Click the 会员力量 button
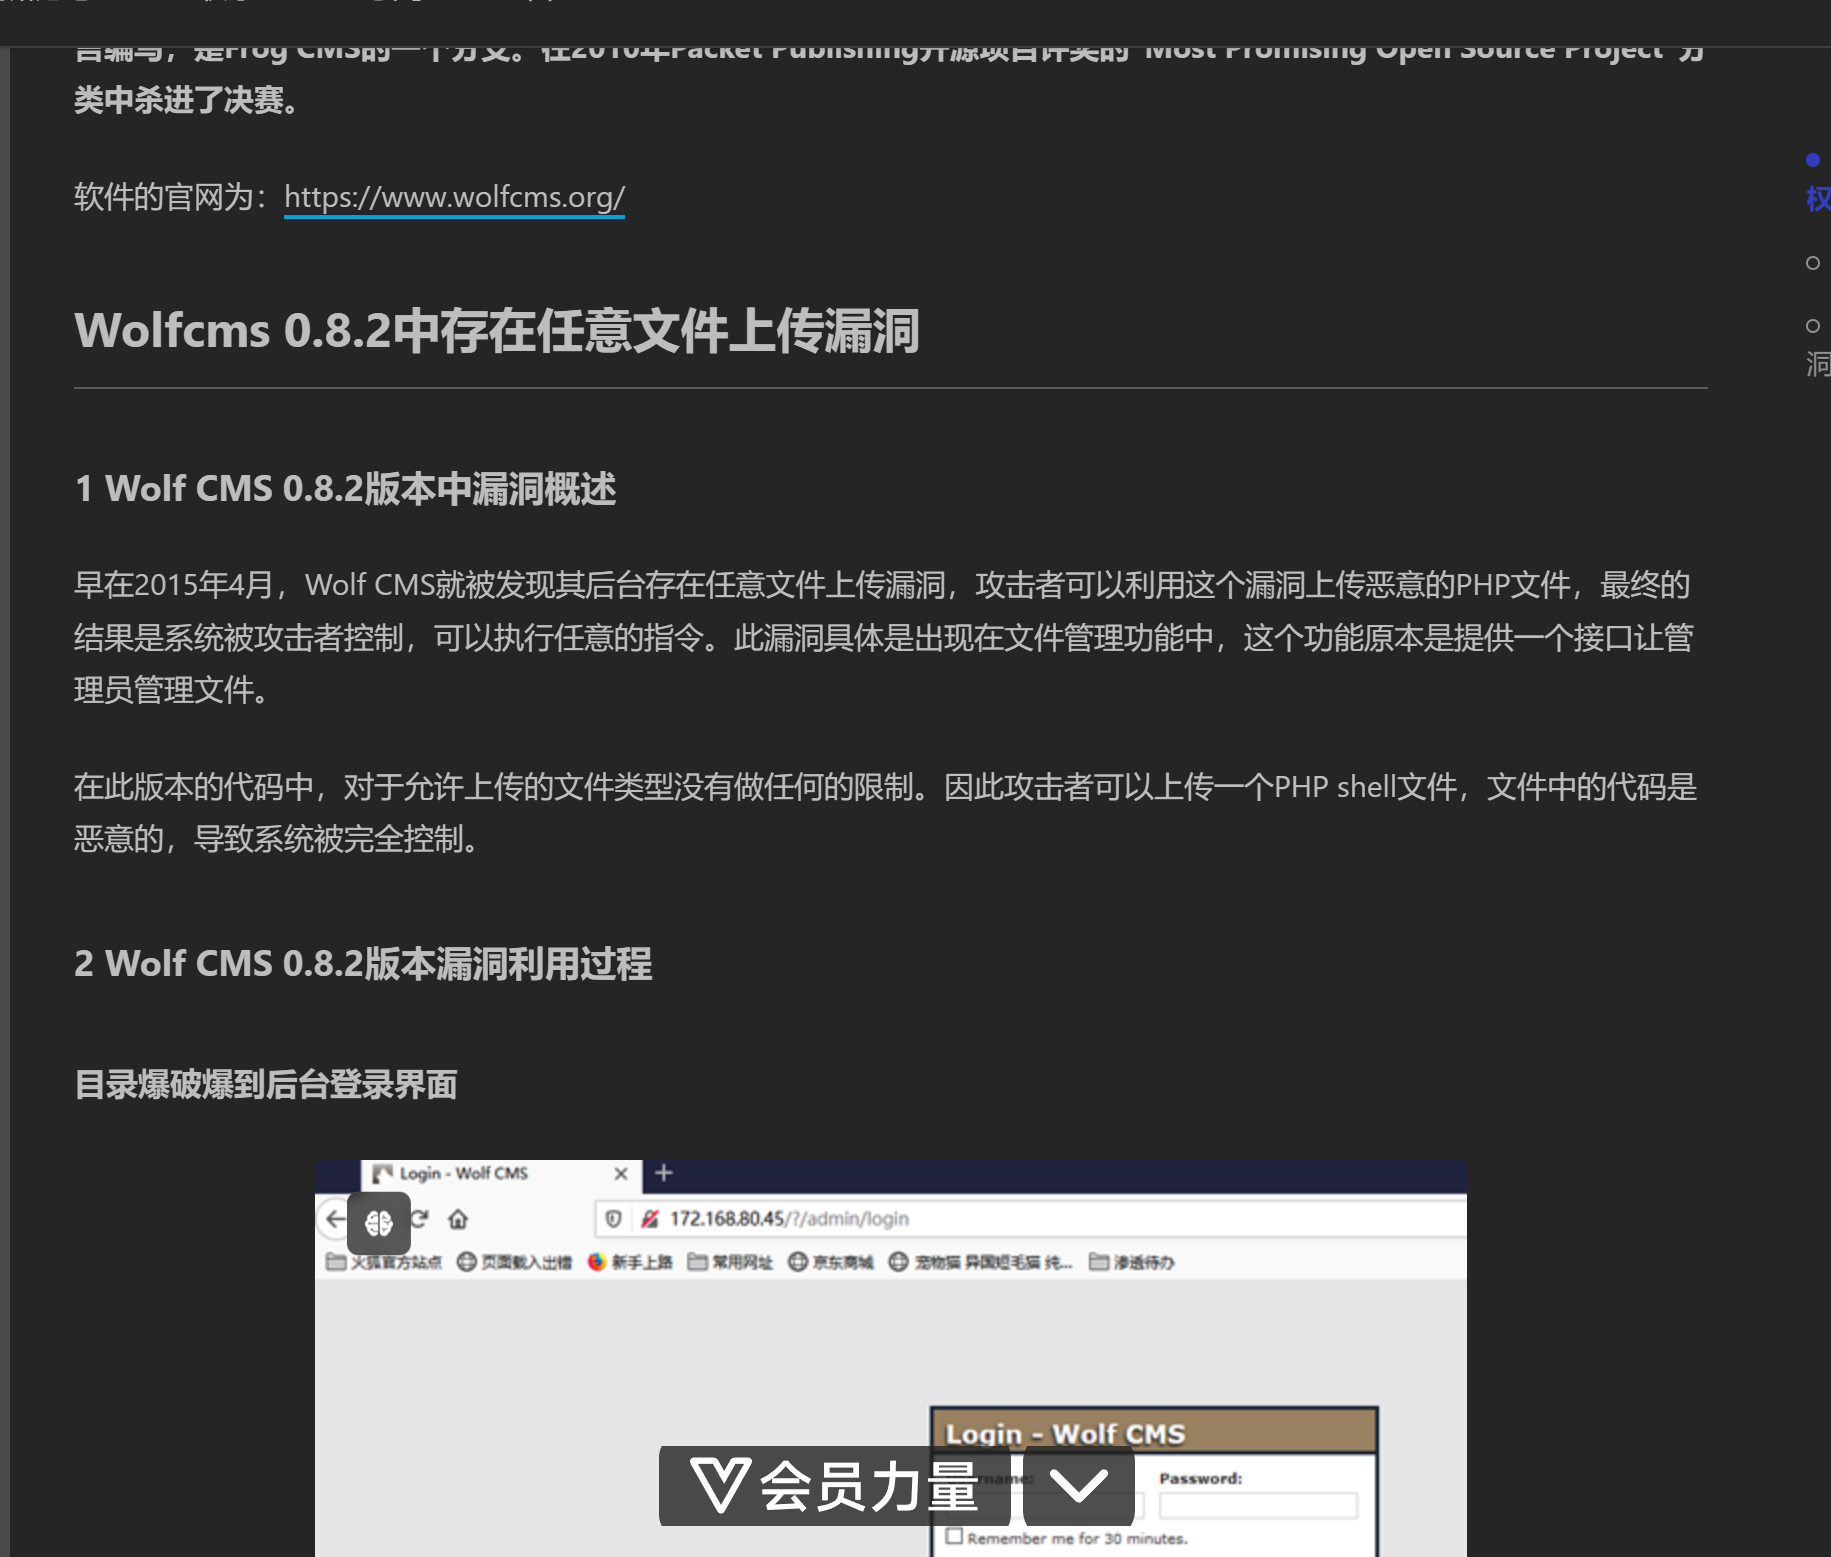Viewport: 1831px width, 1557px height. point(835,1486)
